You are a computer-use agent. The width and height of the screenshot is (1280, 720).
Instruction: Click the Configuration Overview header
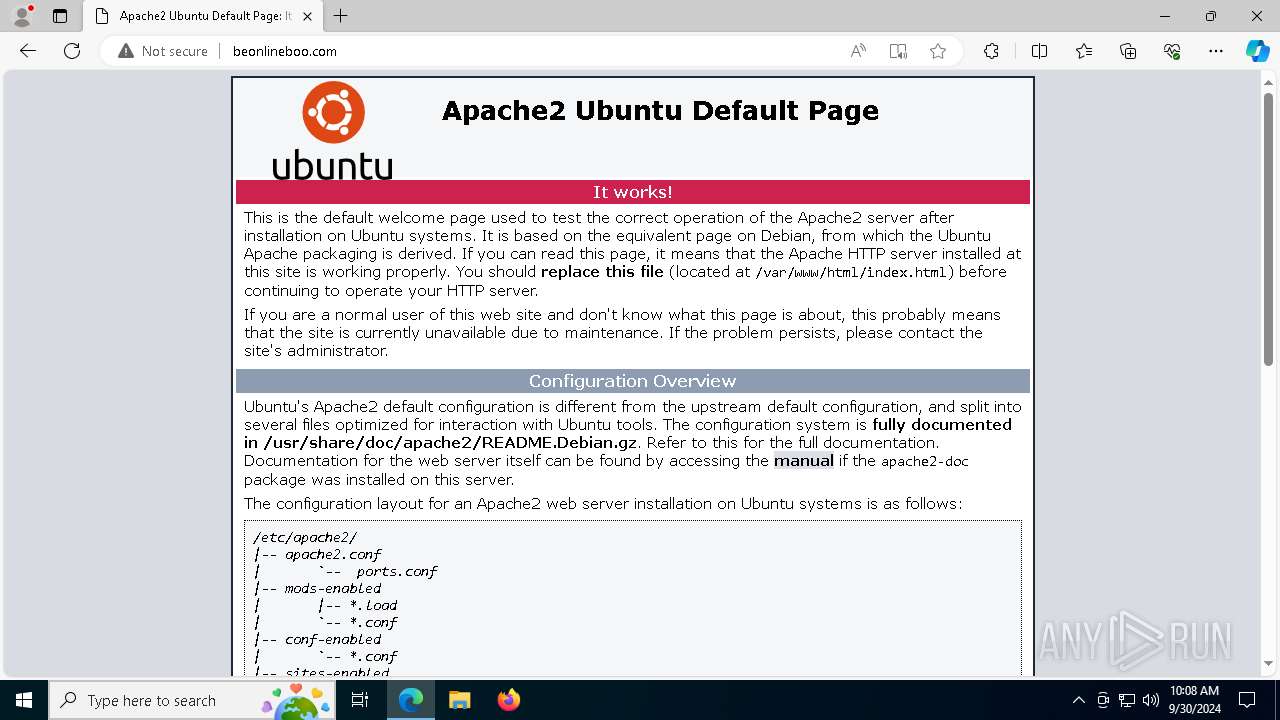point(633,381)
